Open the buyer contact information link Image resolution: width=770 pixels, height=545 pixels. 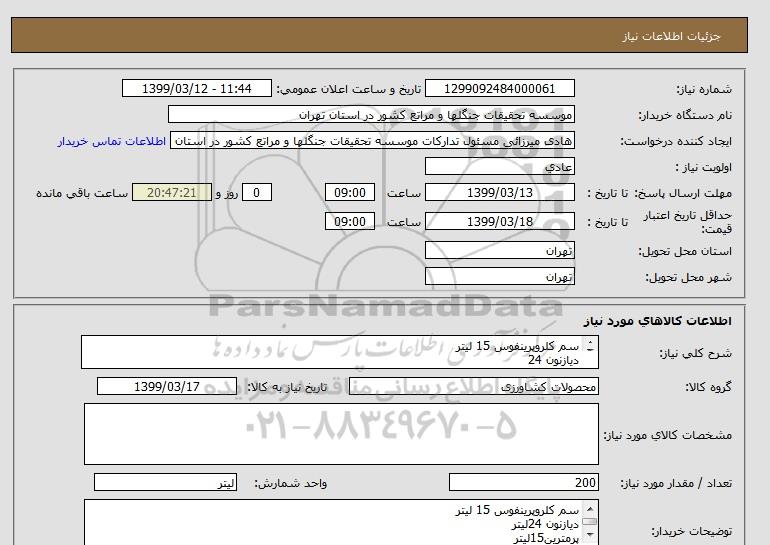point(111,141)
